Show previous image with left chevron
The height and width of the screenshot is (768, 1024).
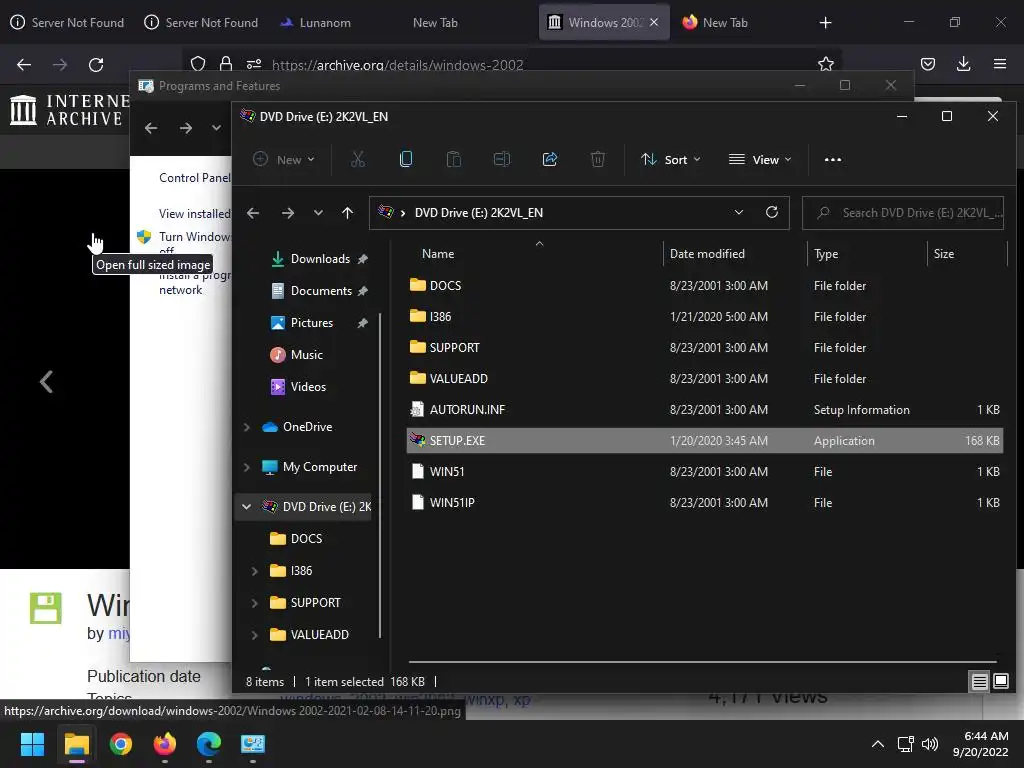pyautogui.click(x=46, y=381)
